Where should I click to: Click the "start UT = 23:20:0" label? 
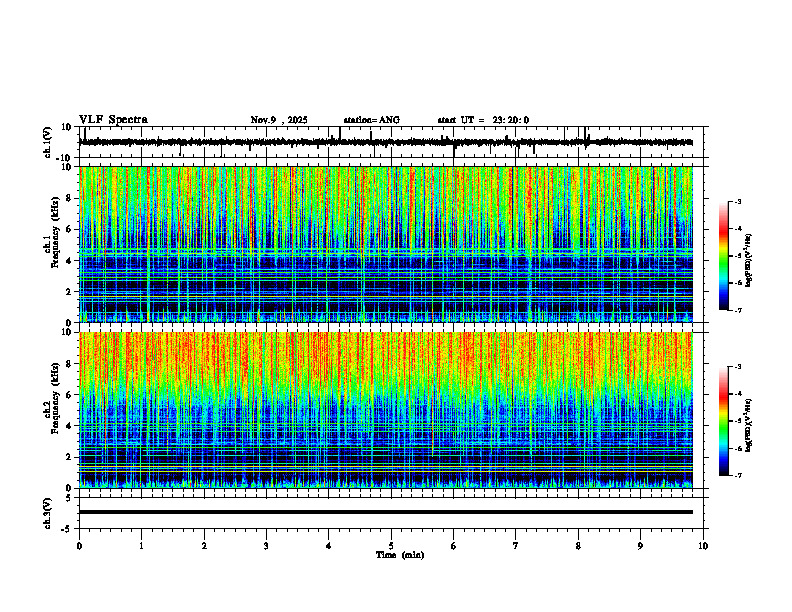[483, 120]
